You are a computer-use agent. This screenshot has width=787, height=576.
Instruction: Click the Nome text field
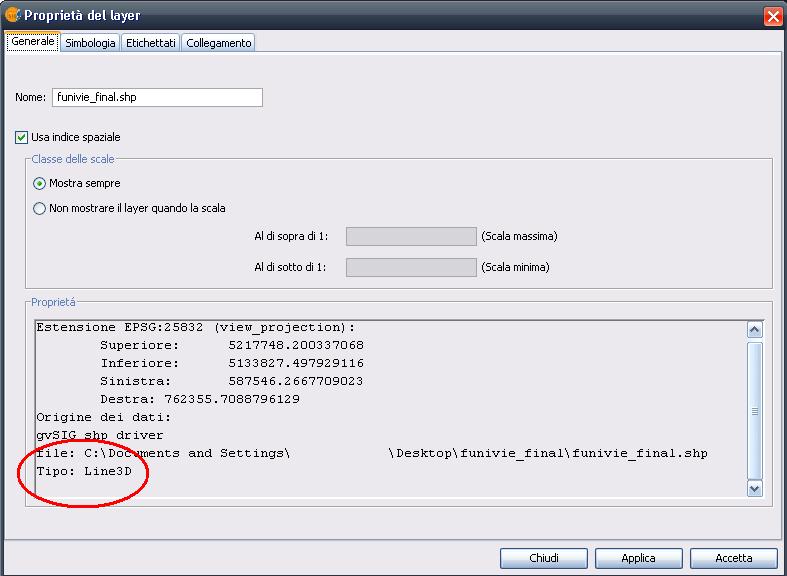(156, 97)
